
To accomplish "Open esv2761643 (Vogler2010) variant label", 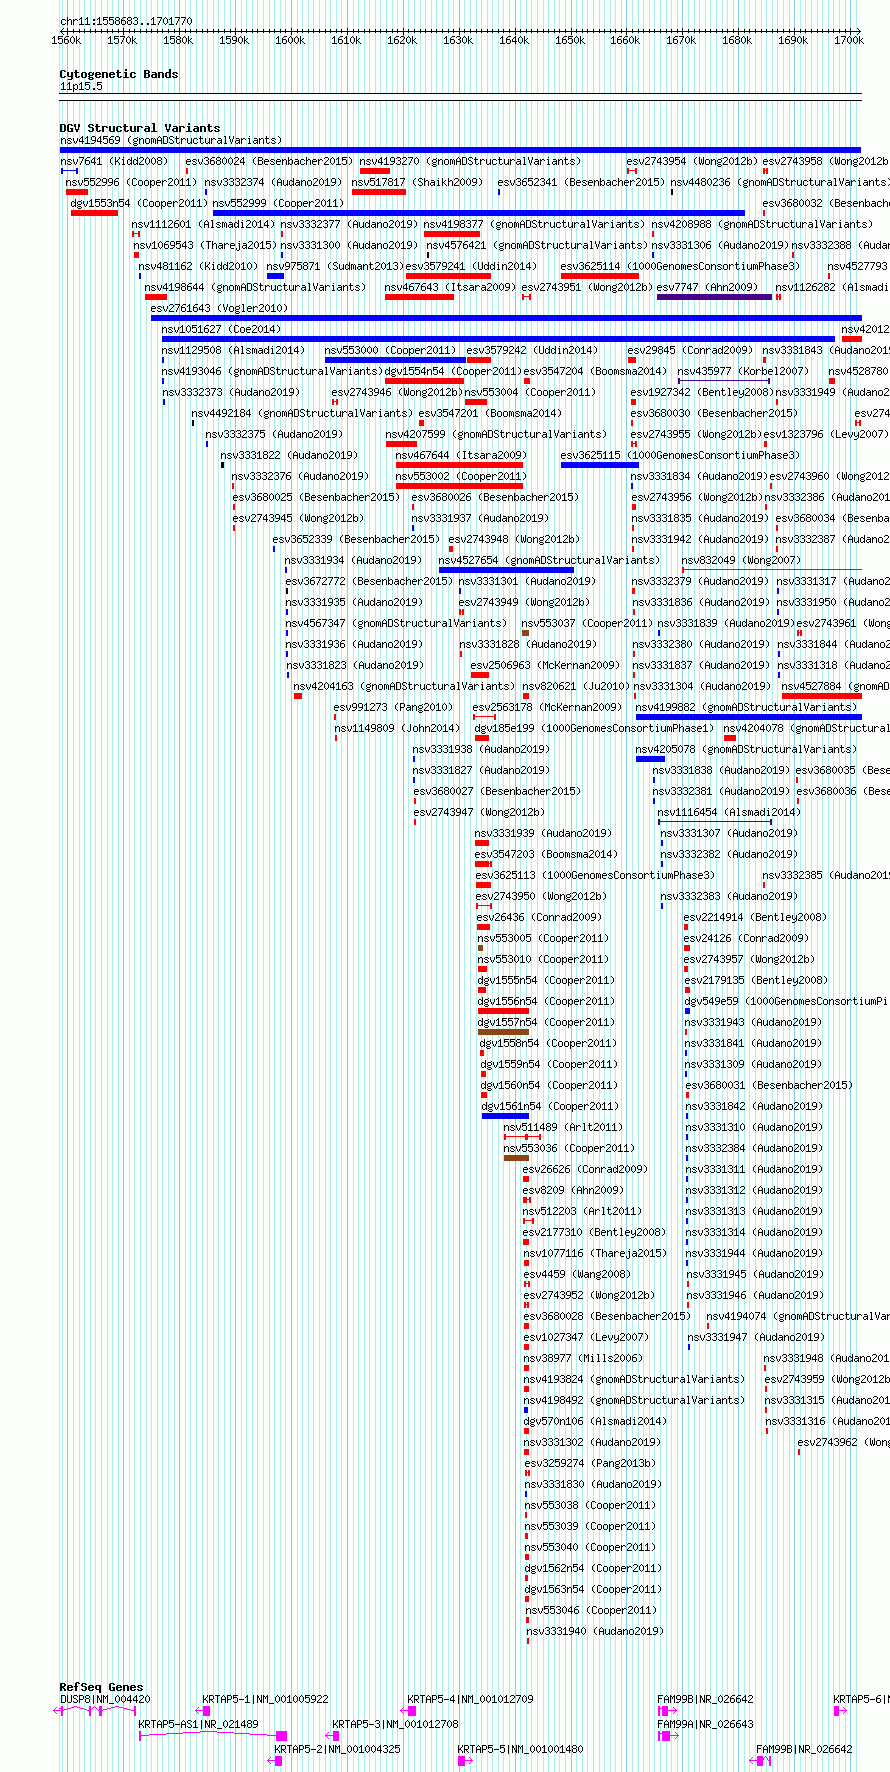I will click(x=219, y=308).
